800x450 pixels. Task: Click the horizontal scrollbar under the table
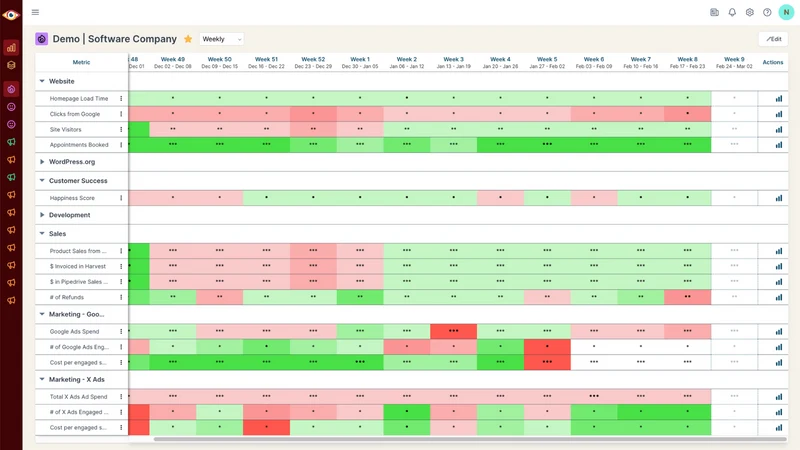470,439
